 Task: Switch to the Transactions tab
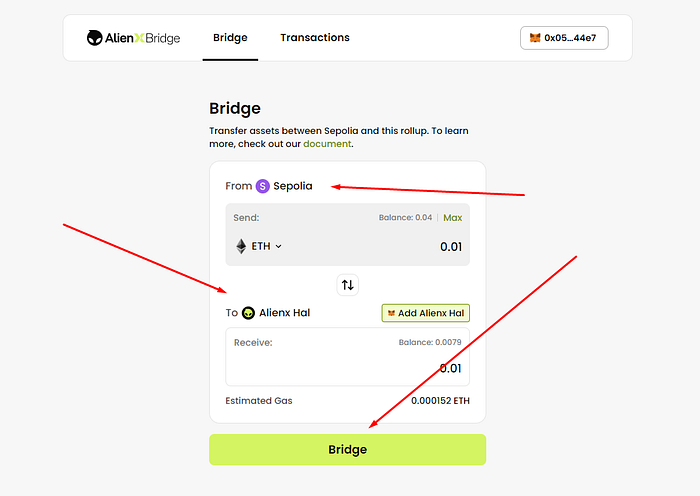tap(315, 38)
